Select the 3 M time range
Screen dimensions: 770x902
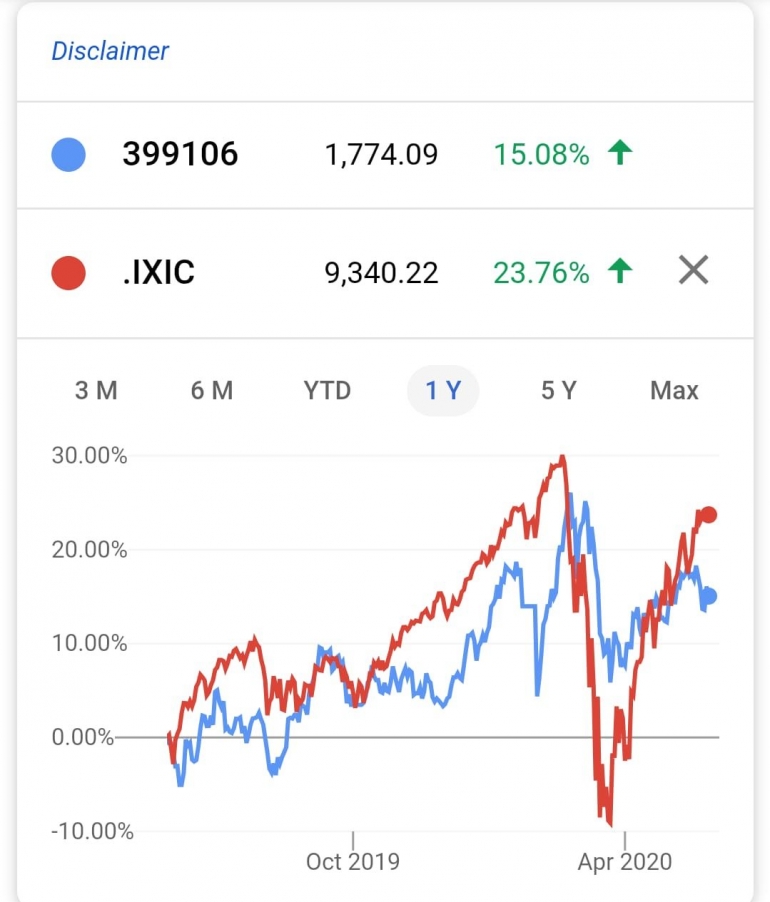click(96, 390)
